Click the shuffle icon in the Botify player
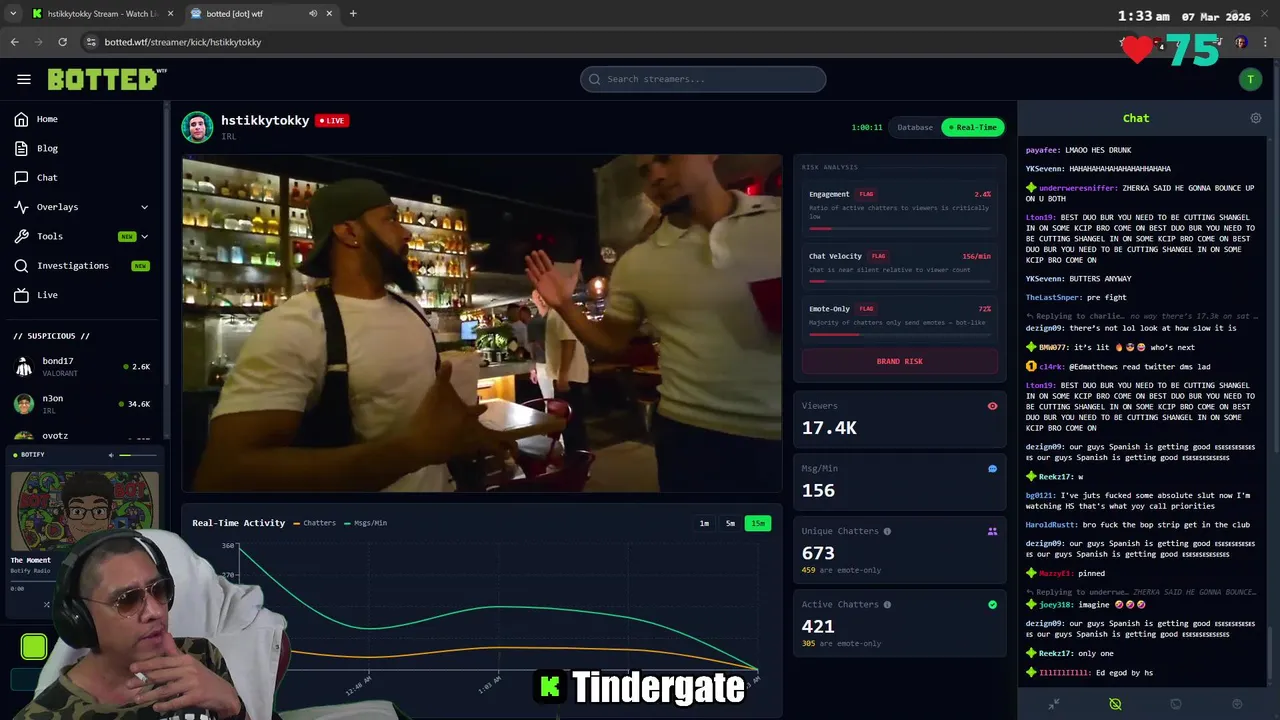The image size is (1280, 720). [46, 604]
